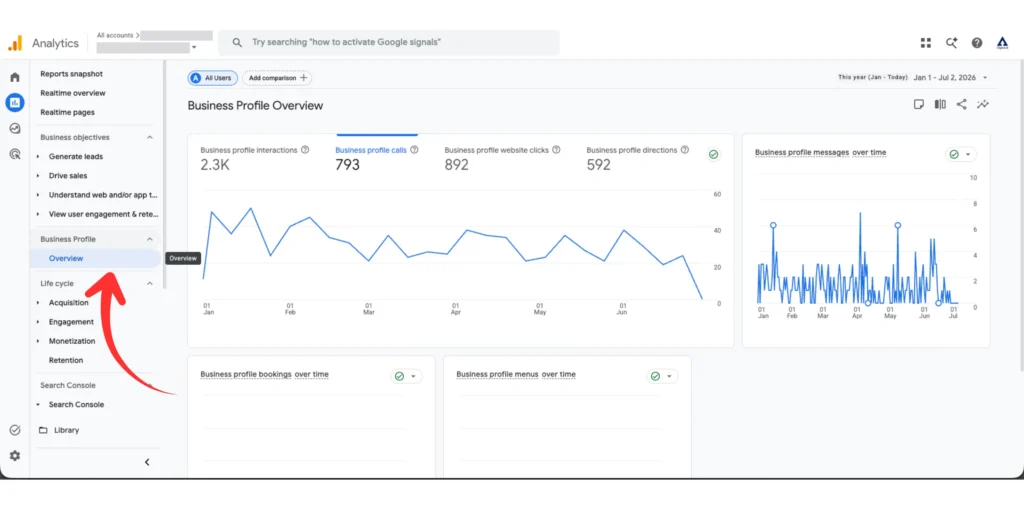Click the edit comparisons columns icon
The image size is (1024, 506).
[940, 104]
